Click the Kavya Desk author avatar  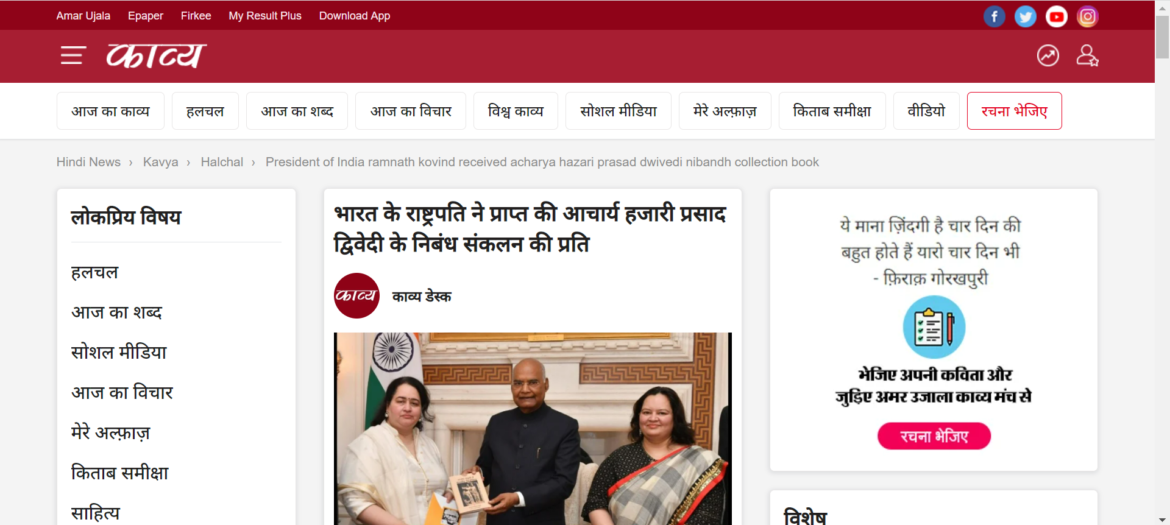(357, 296)
